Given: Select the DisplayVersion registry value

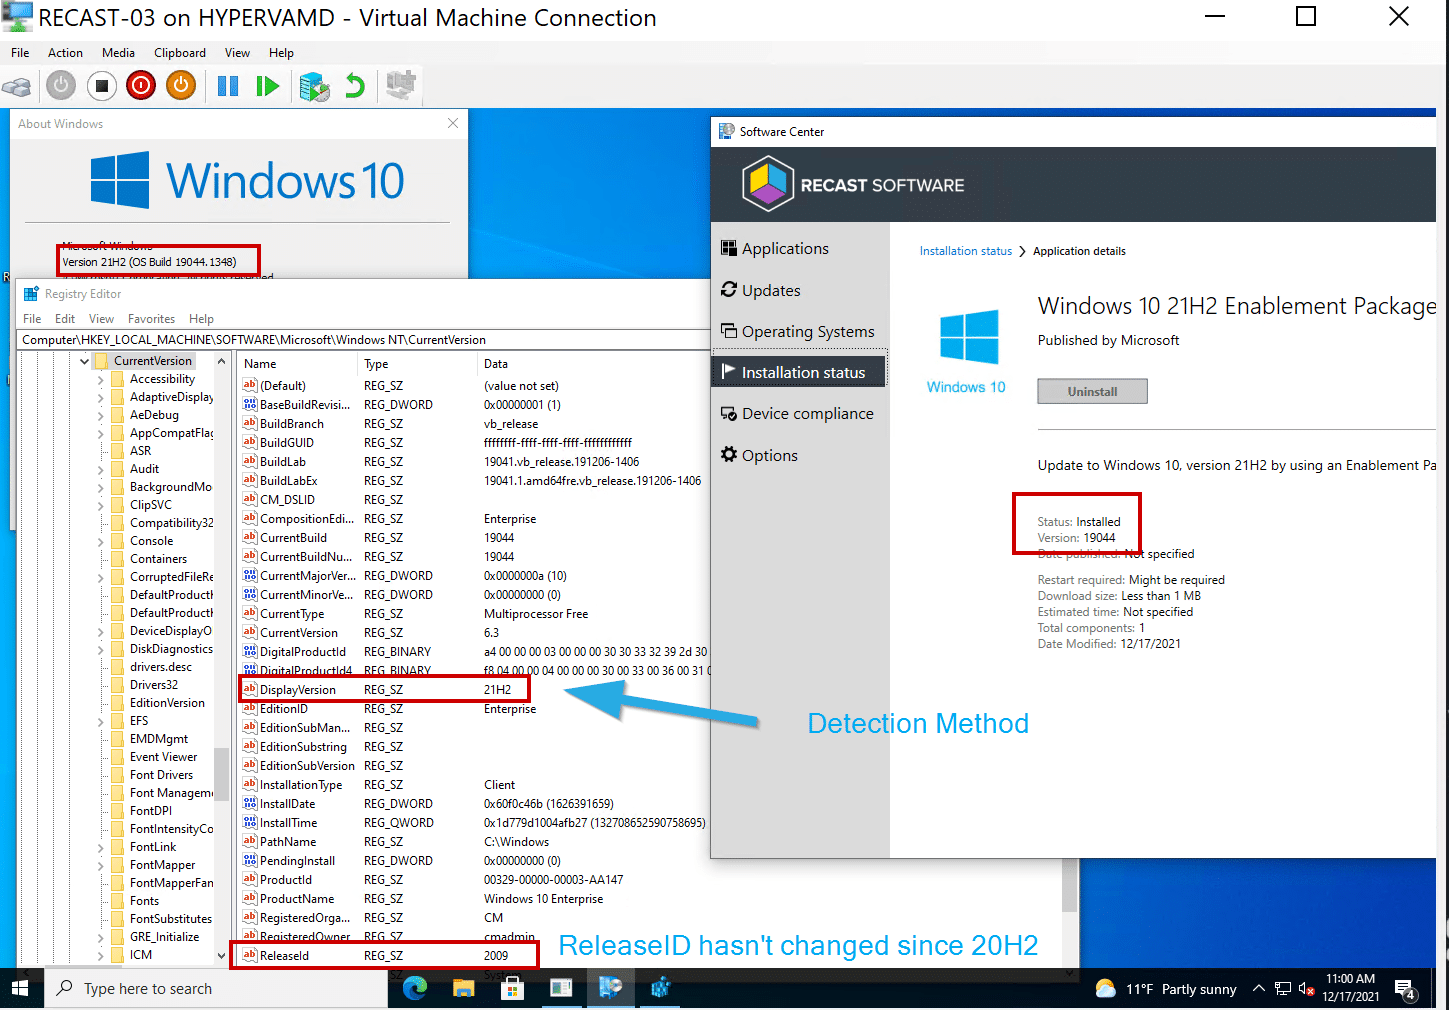Looking at the screenshot, I should (297, 689).
